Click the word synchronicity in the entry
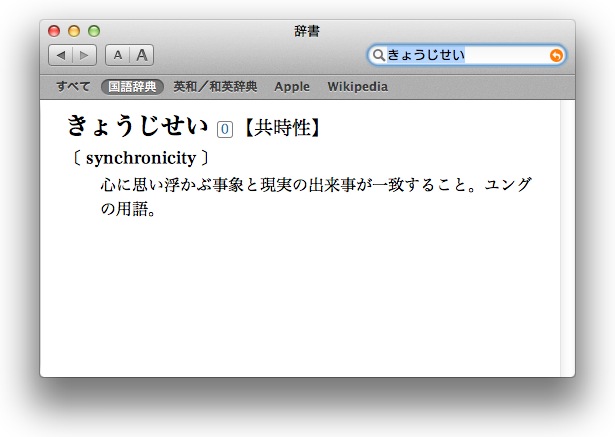The image size is (615, 437). 140,158
